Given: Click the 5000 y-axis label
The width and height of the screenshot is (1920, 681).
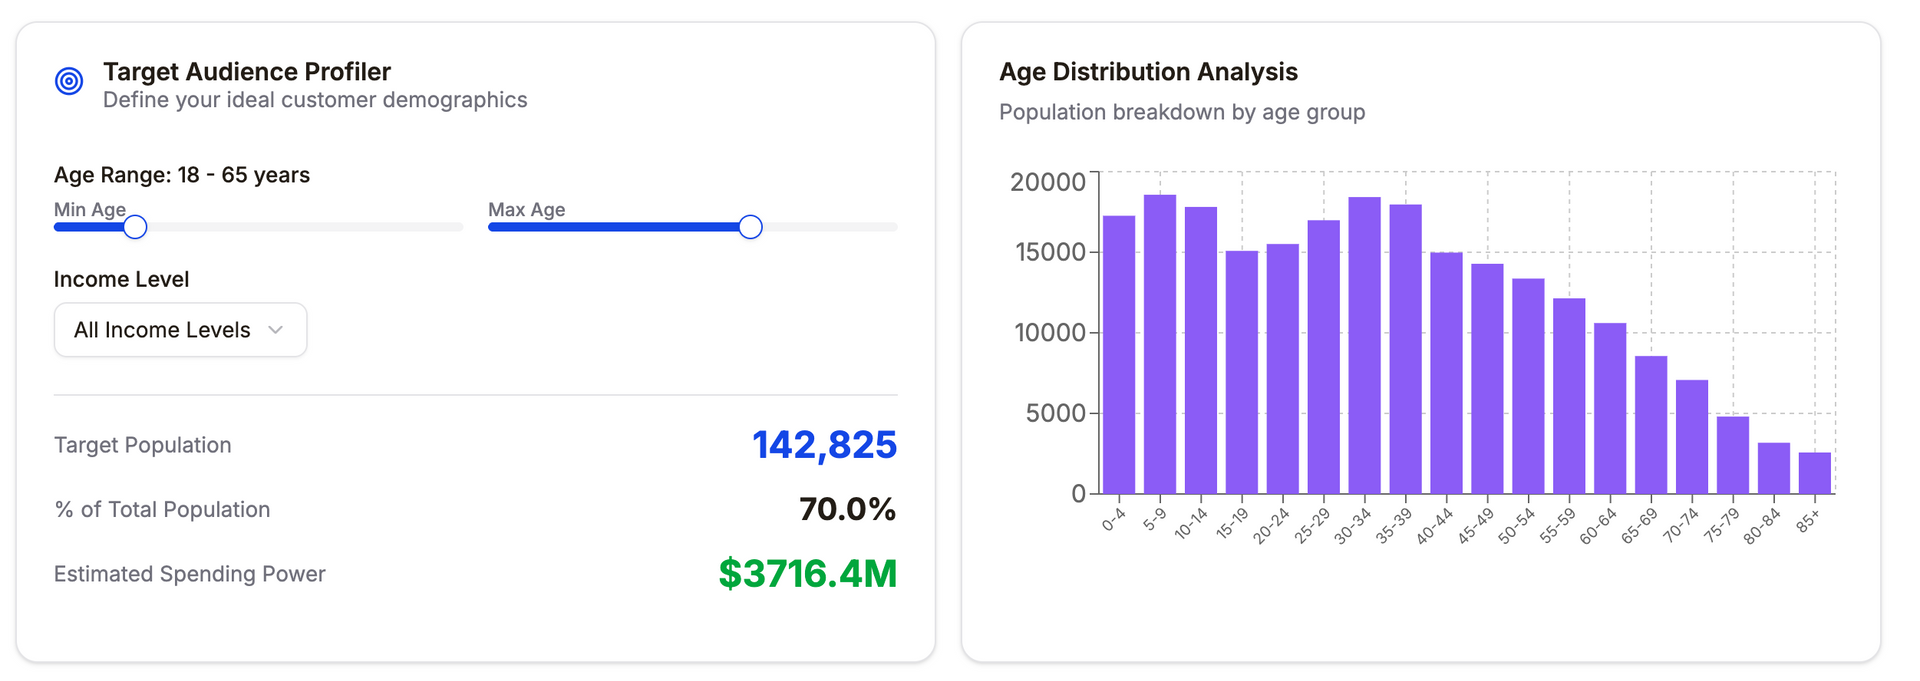Looking at the screenshot, I should 1056,413.
